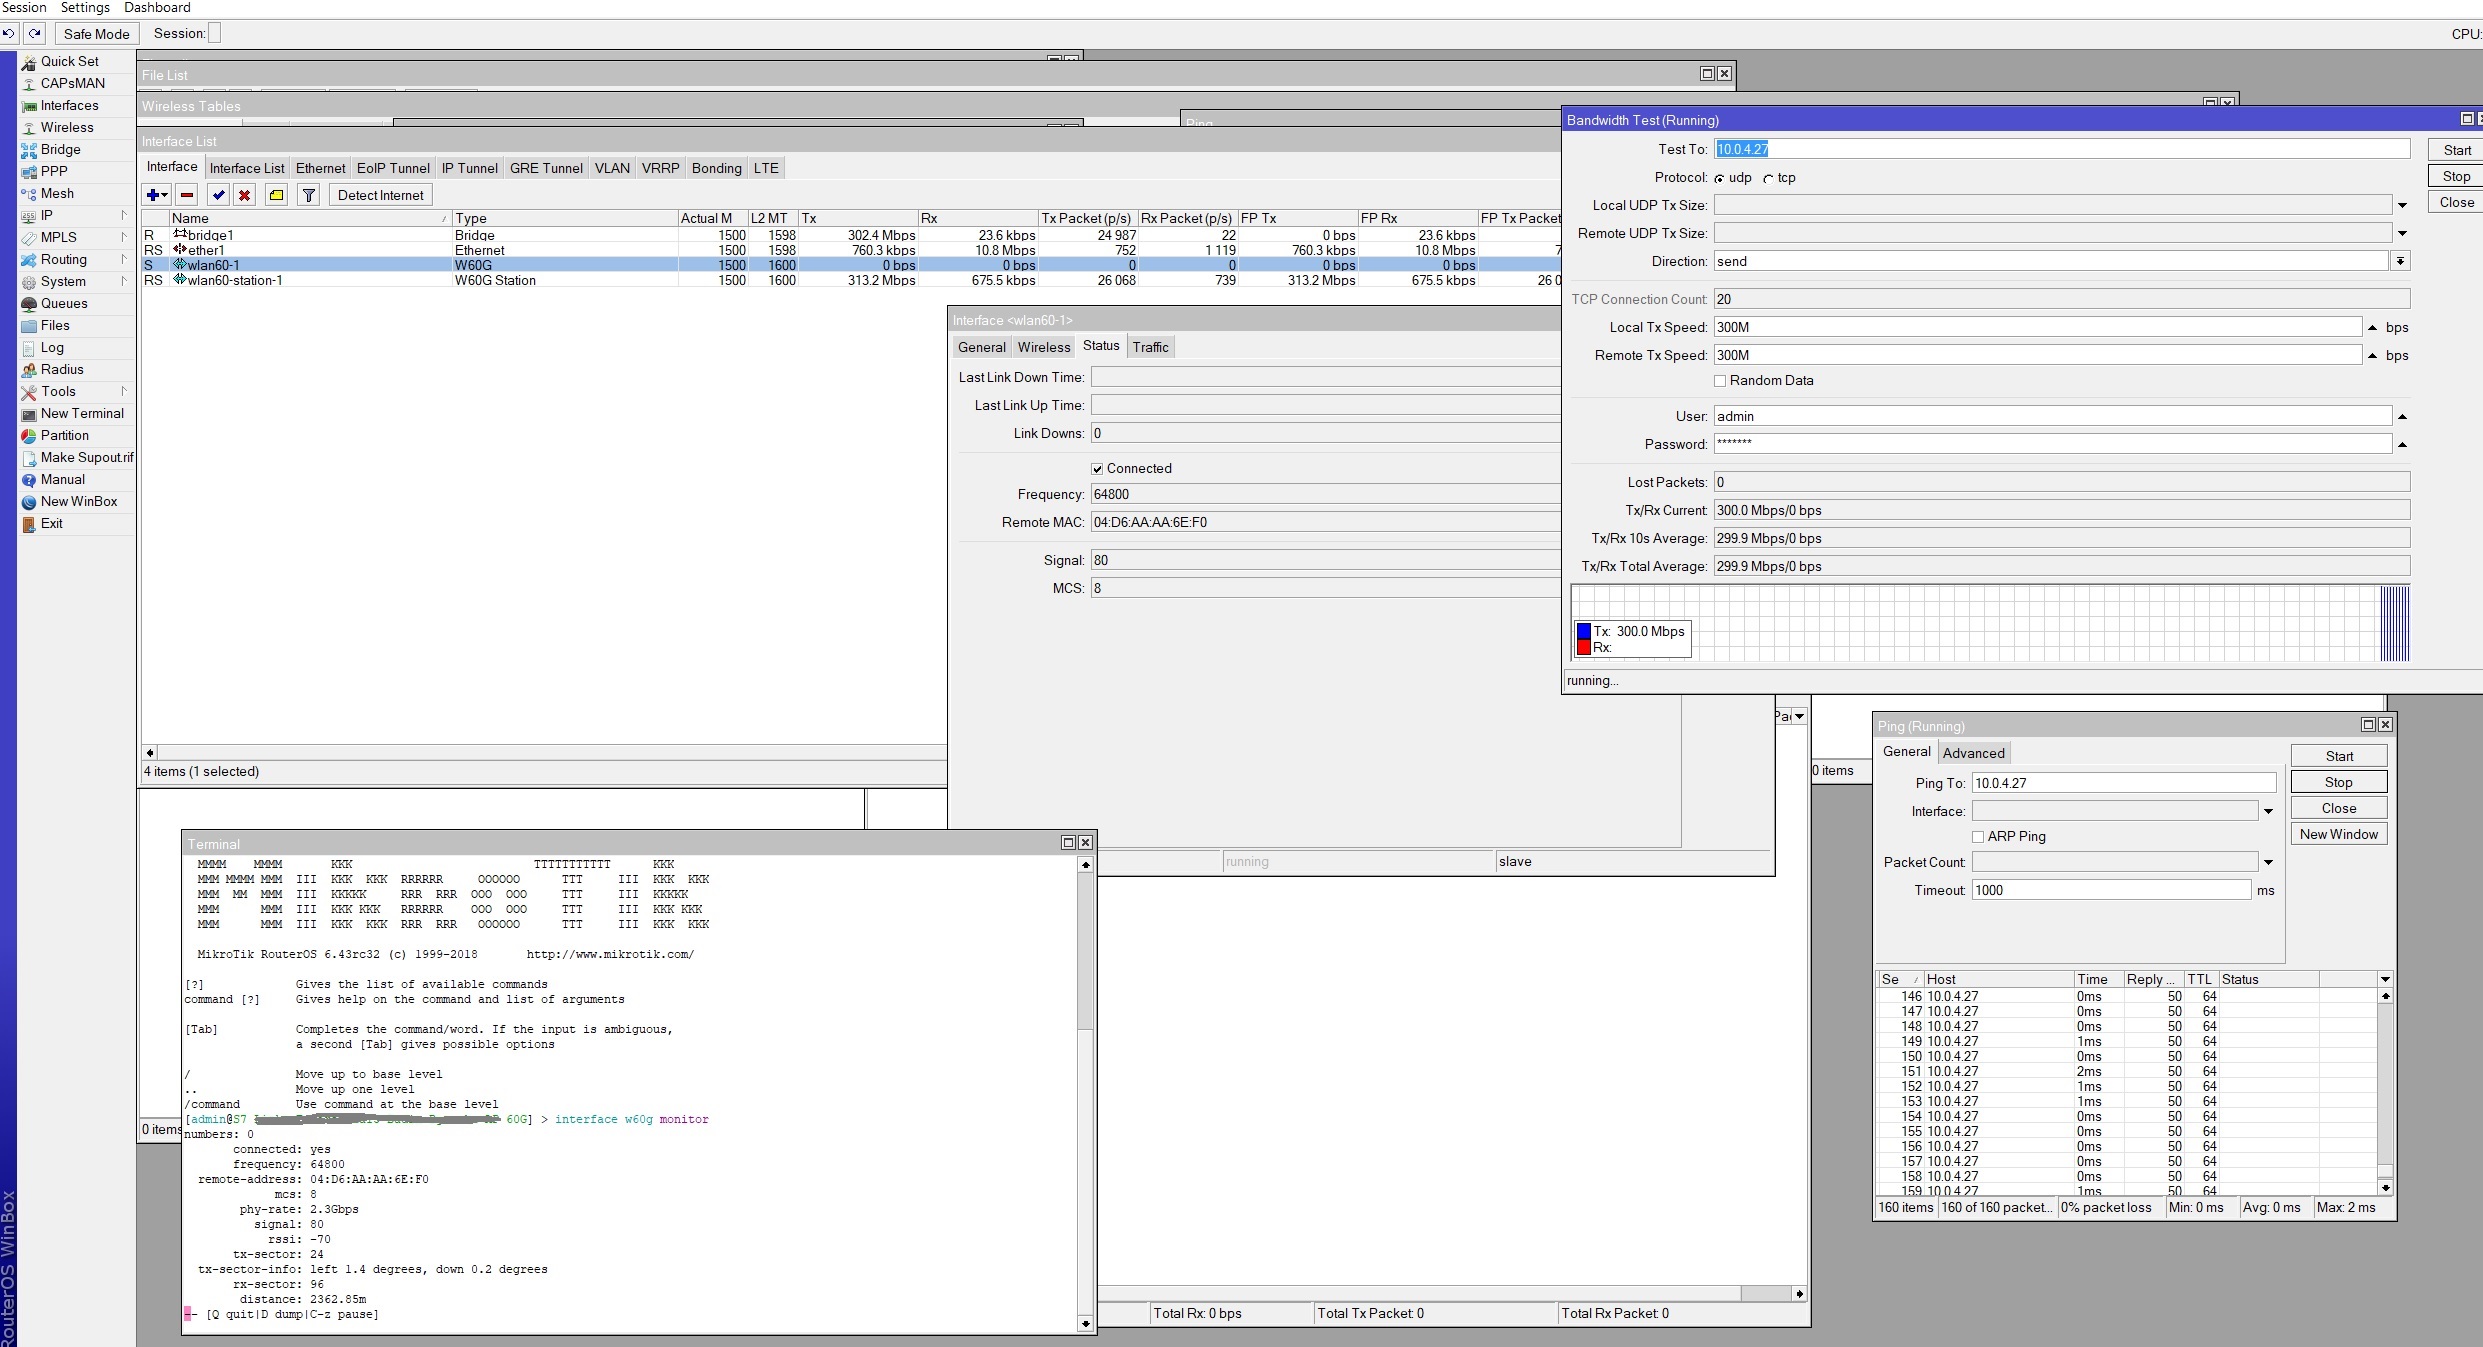Click the blue Tx color swatch in legend
Image resolution: width=2483 pixels, height=1347 pixels.
point(1584,631)
